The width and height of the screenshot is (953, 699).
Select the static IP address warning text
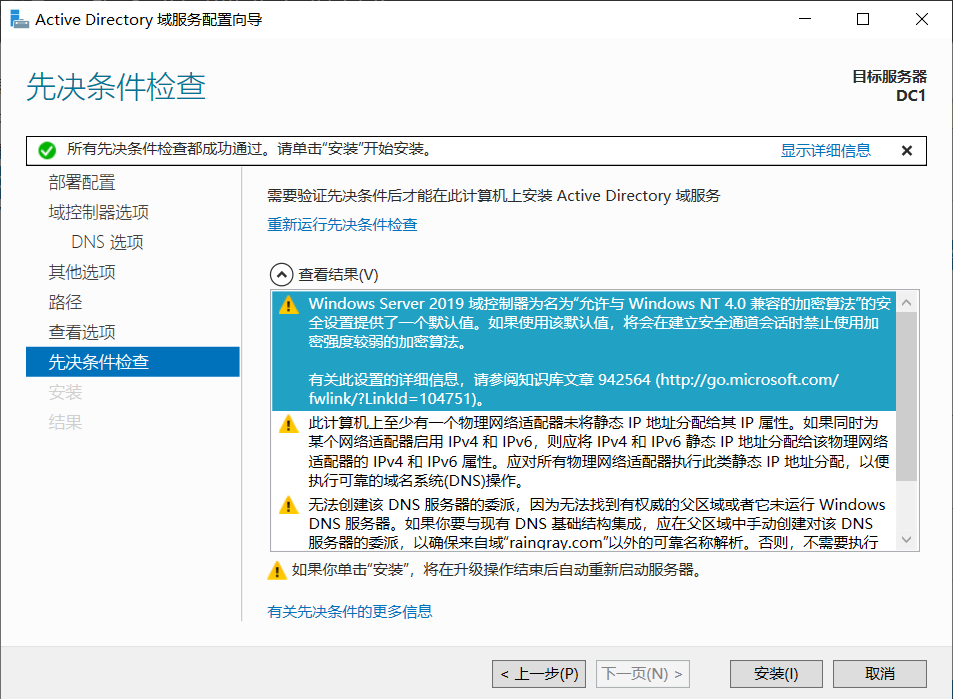click(599, 452)
